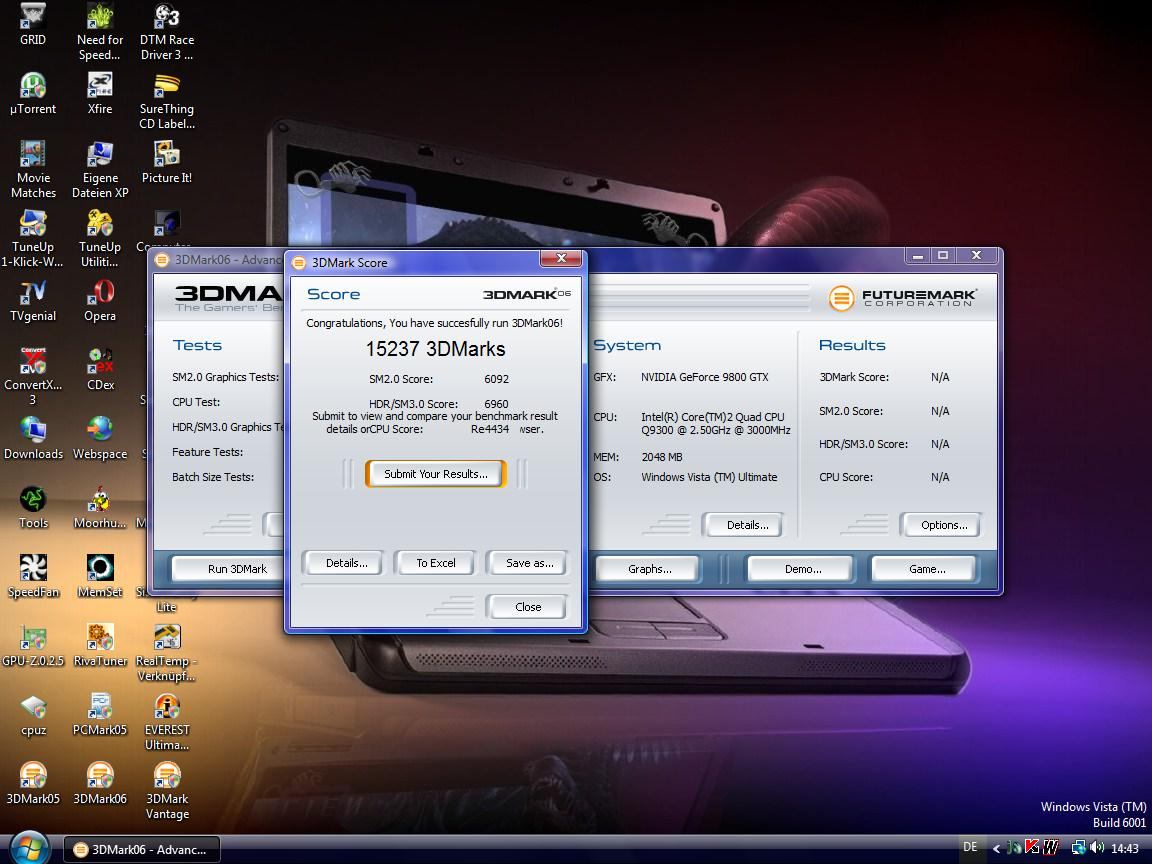
Task: Show hidden tray icons arrow
Action: pyautogui.click(x=996, y=849)
